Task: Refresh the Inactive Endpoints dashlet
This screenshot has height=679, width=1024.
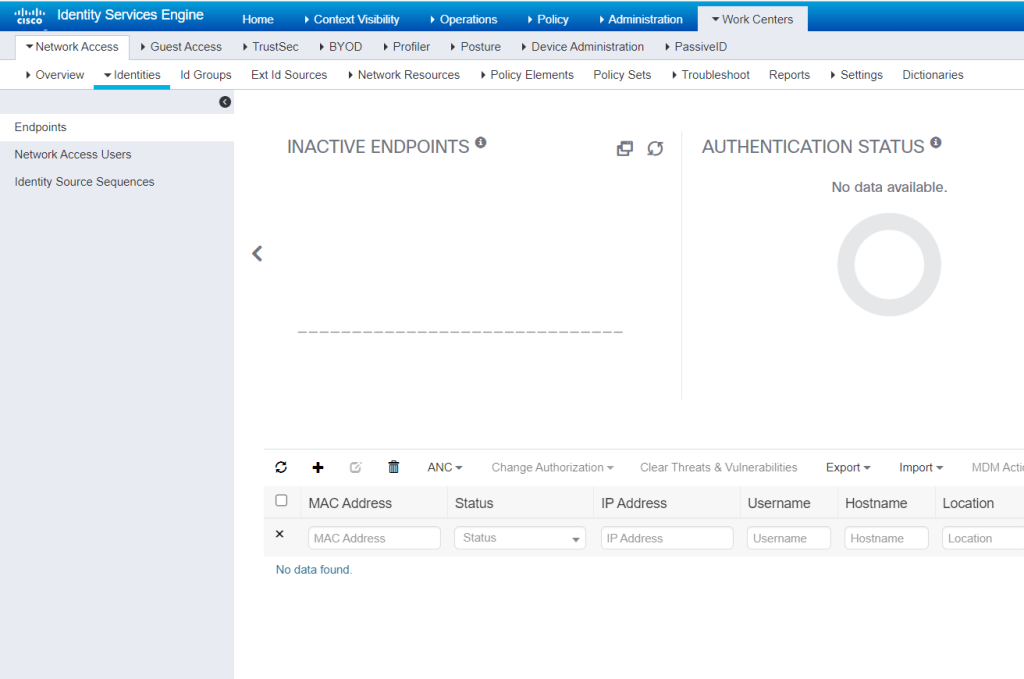Action: [655, 149]
